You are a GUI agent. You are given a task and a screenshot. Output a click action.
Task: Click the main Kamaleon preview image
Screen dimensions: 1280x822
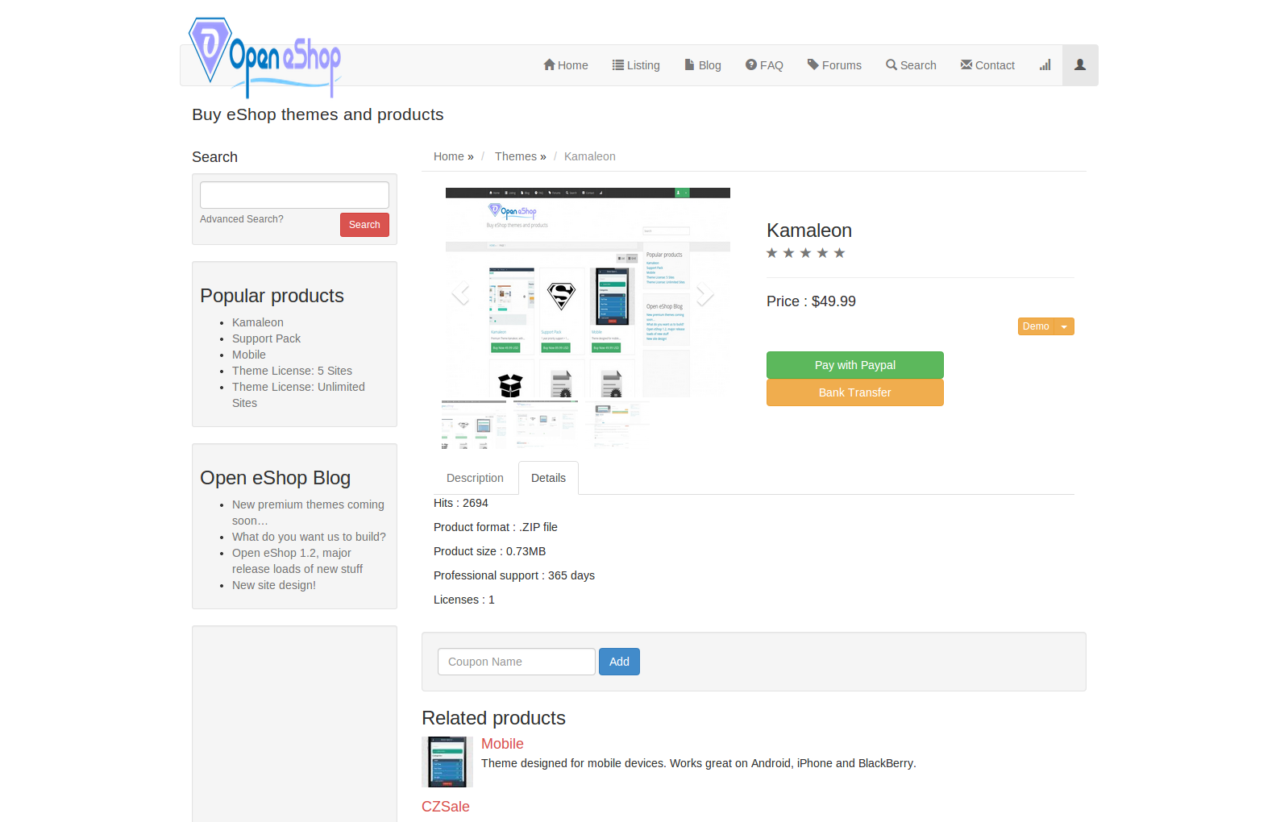(588, 292)
